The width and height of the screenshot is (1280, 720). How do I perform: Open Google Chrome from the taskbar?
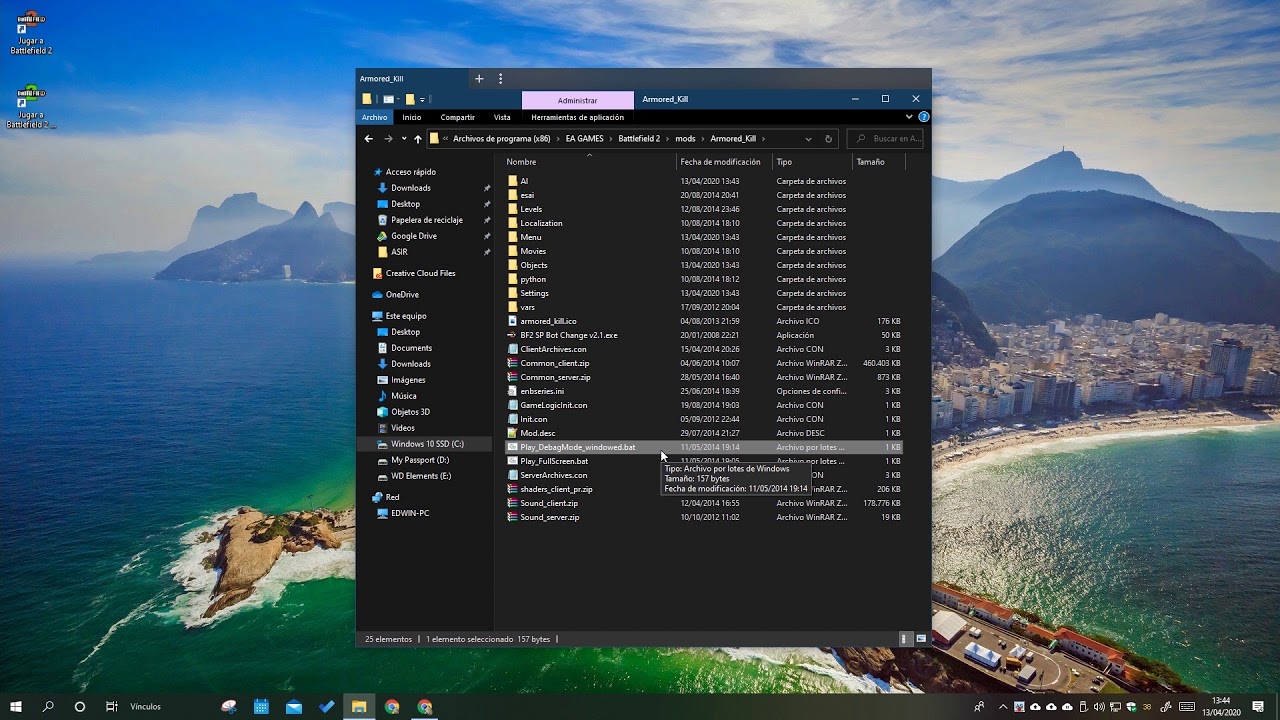(392, 706)
